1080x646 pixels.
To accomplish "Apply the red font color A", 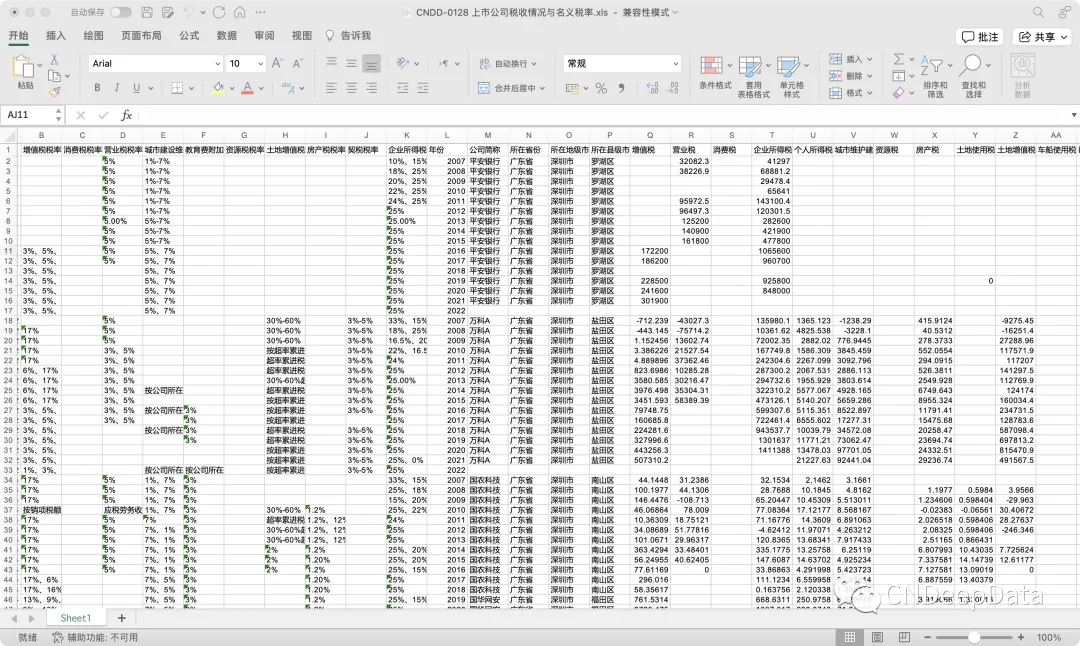I will [x=247, y=87].
